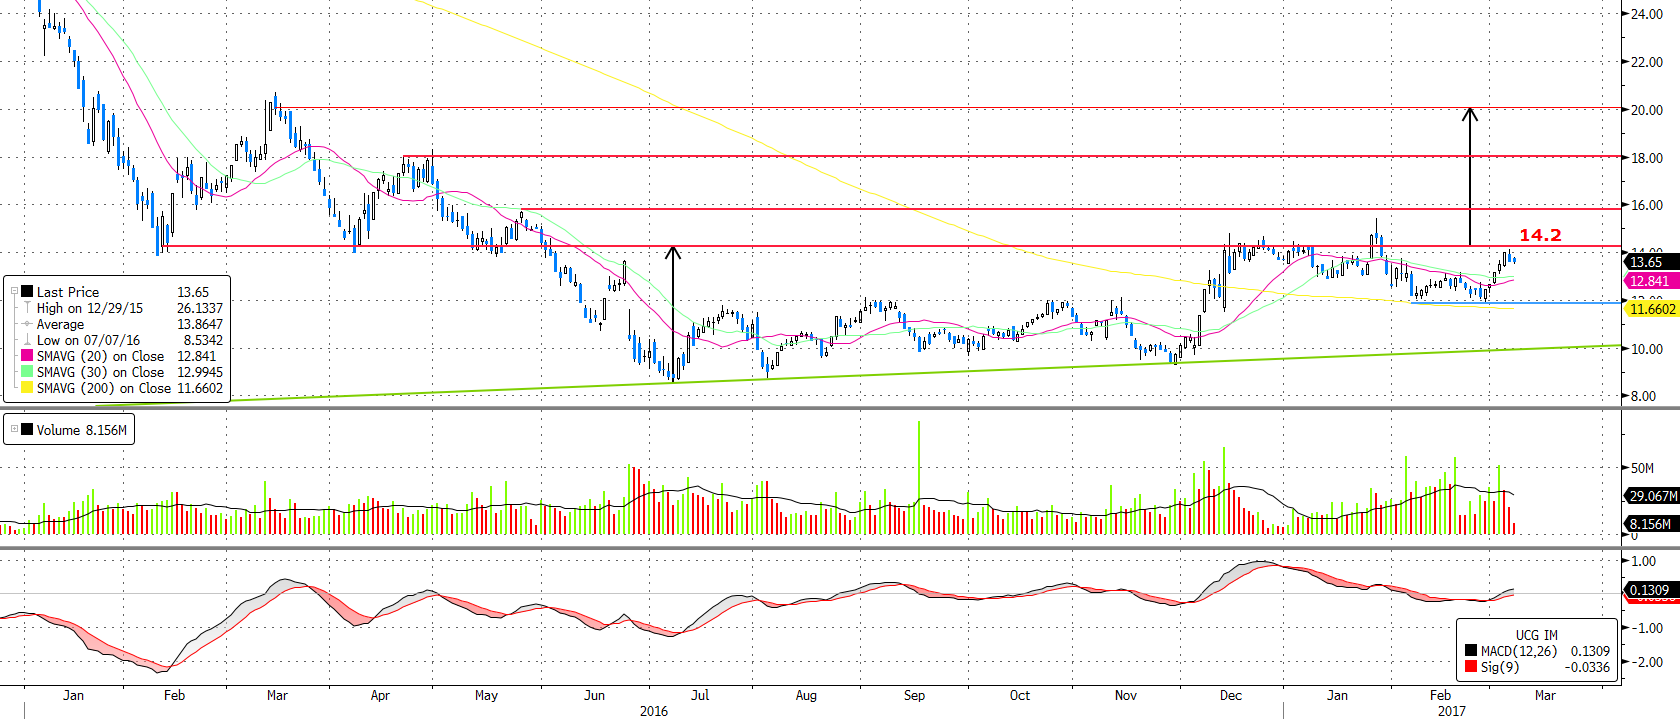This screenshot has width=1680, height=723.
Task: Click the 29.067M volume average axis tag
Action: (1652, 496)
